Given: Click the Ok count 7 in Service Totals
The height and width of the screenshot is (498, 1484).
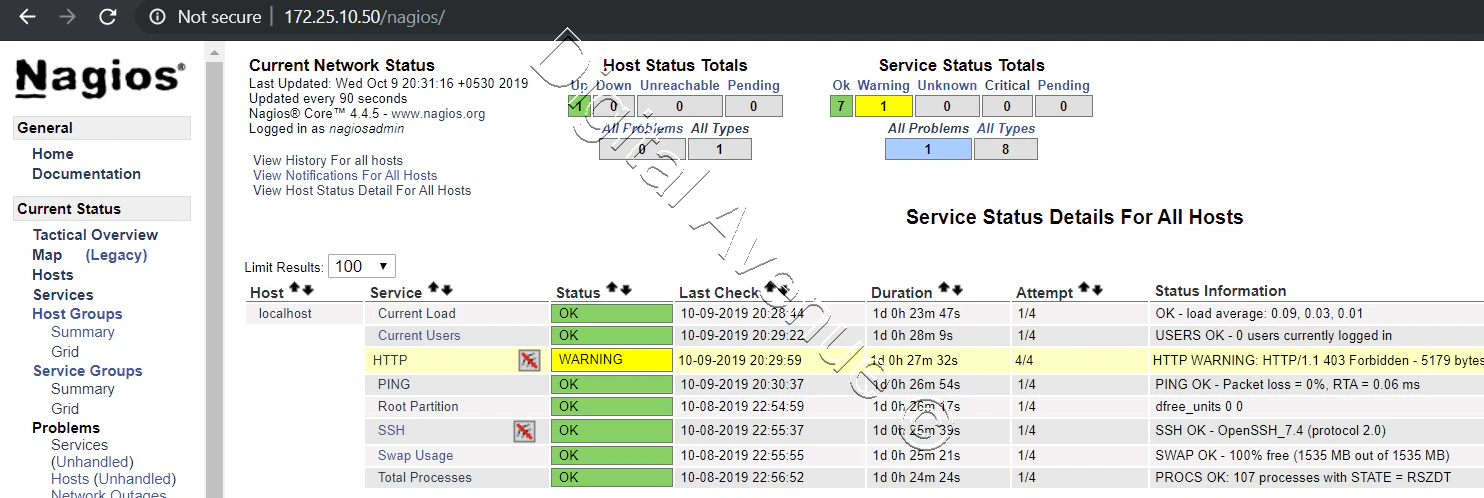Looking at the screenshot, I should (841, 106).
